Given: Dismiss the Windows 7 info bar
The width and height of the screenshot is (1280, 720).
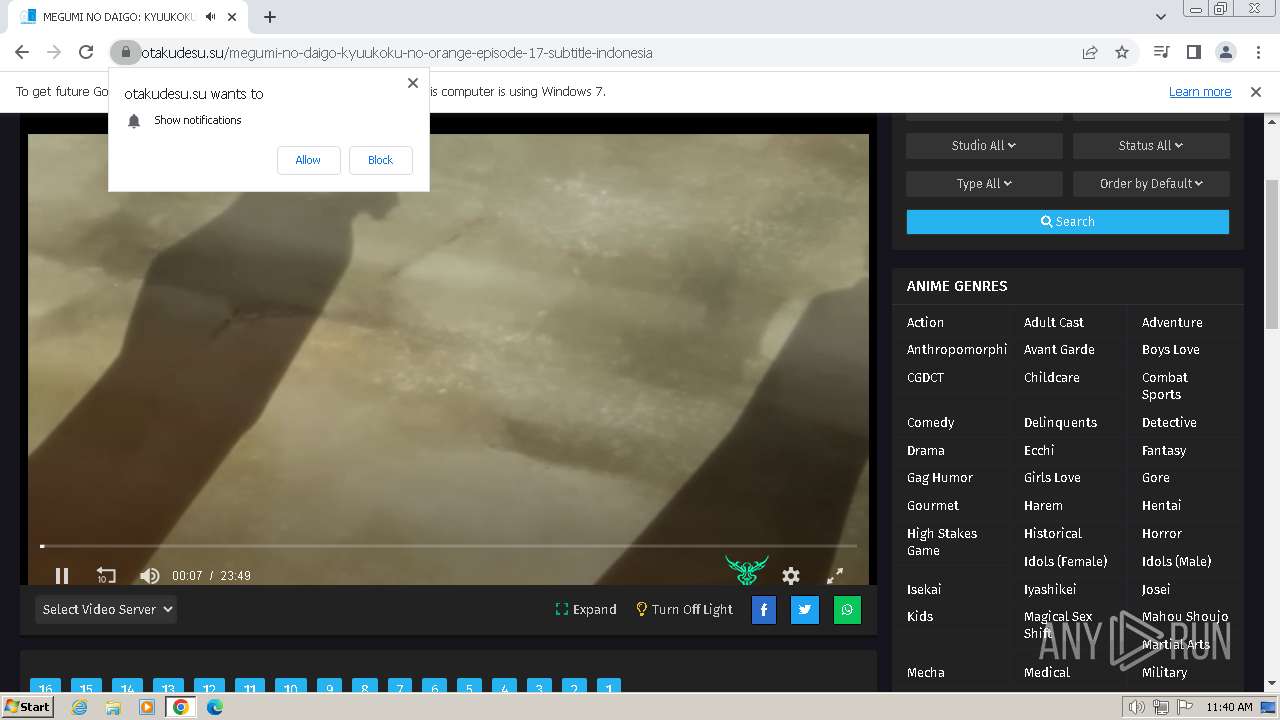Looking at the screenshot, I should point(1256,91).
